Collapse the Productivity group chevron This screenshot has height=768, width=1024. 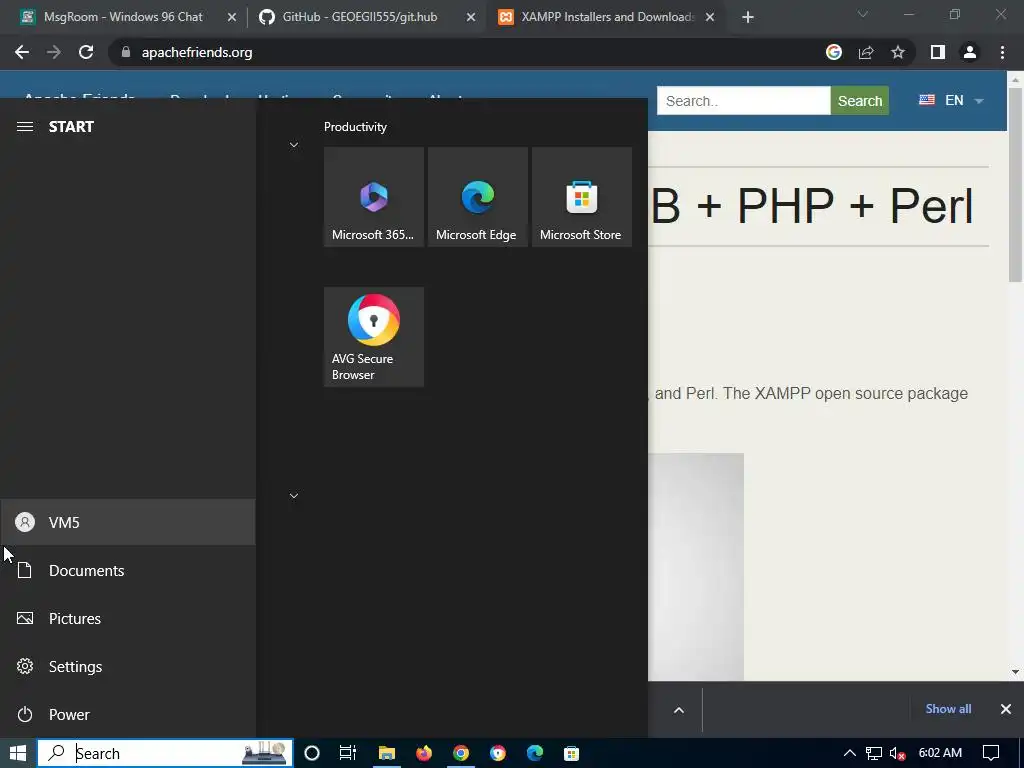(x=294, y=145)
